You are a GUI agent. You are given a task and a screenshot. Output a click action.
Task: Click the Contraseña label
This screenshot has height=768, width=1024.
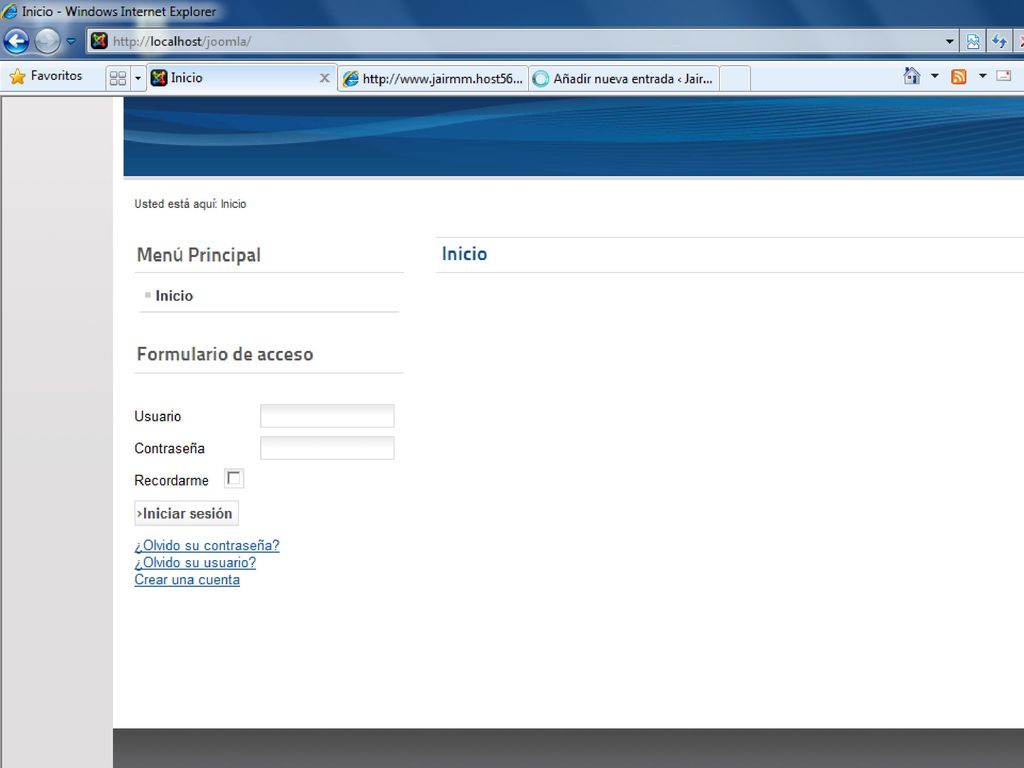170,448
